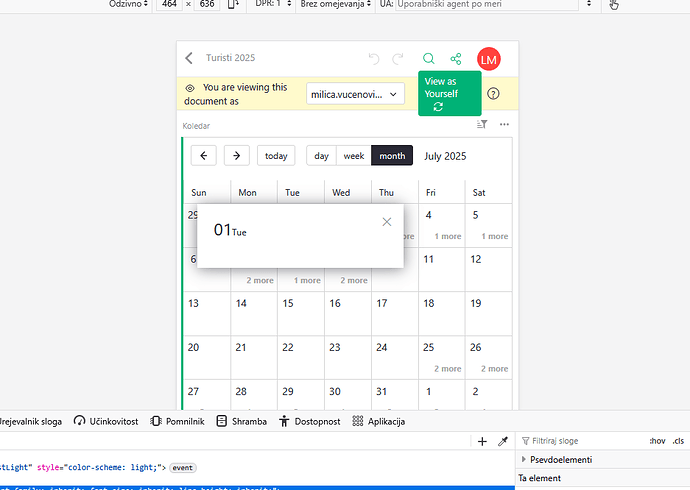The image size is (690, 490).
Task: Click the viewport height field 636
Action: 207,4
